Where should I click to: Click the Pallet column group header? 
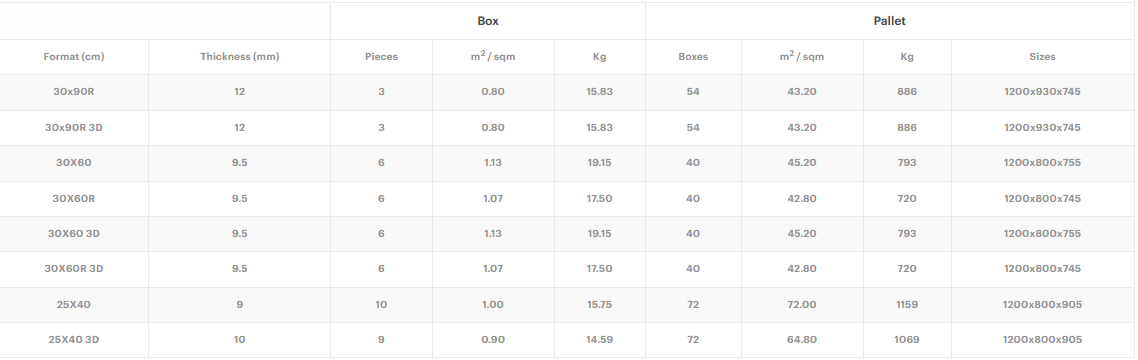tap(889, 21)
